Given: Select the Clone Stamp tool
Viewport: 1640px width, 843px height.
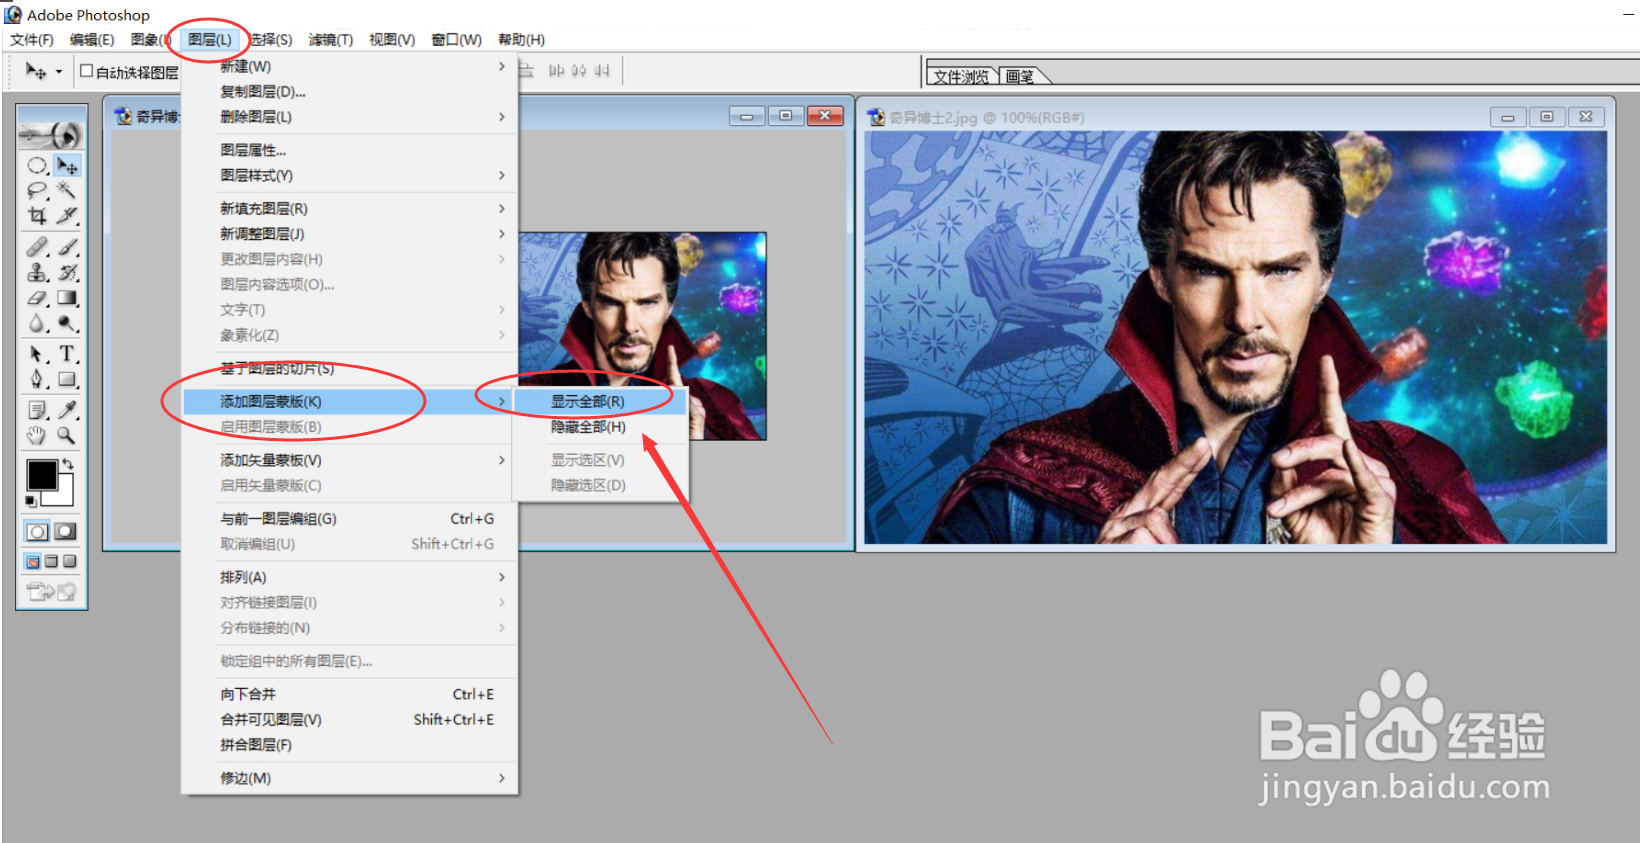Looking at the screenshot, I should [38, 272].
